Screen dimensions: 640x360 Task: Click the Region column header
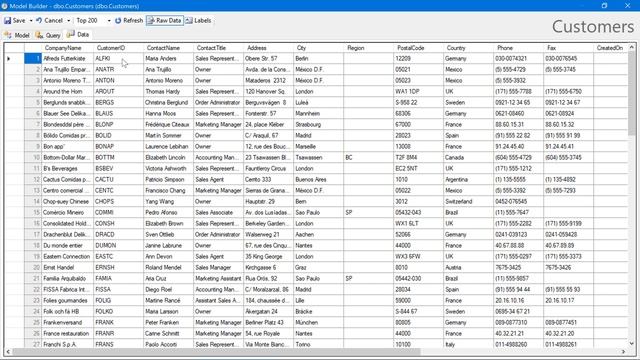[368, 48]
